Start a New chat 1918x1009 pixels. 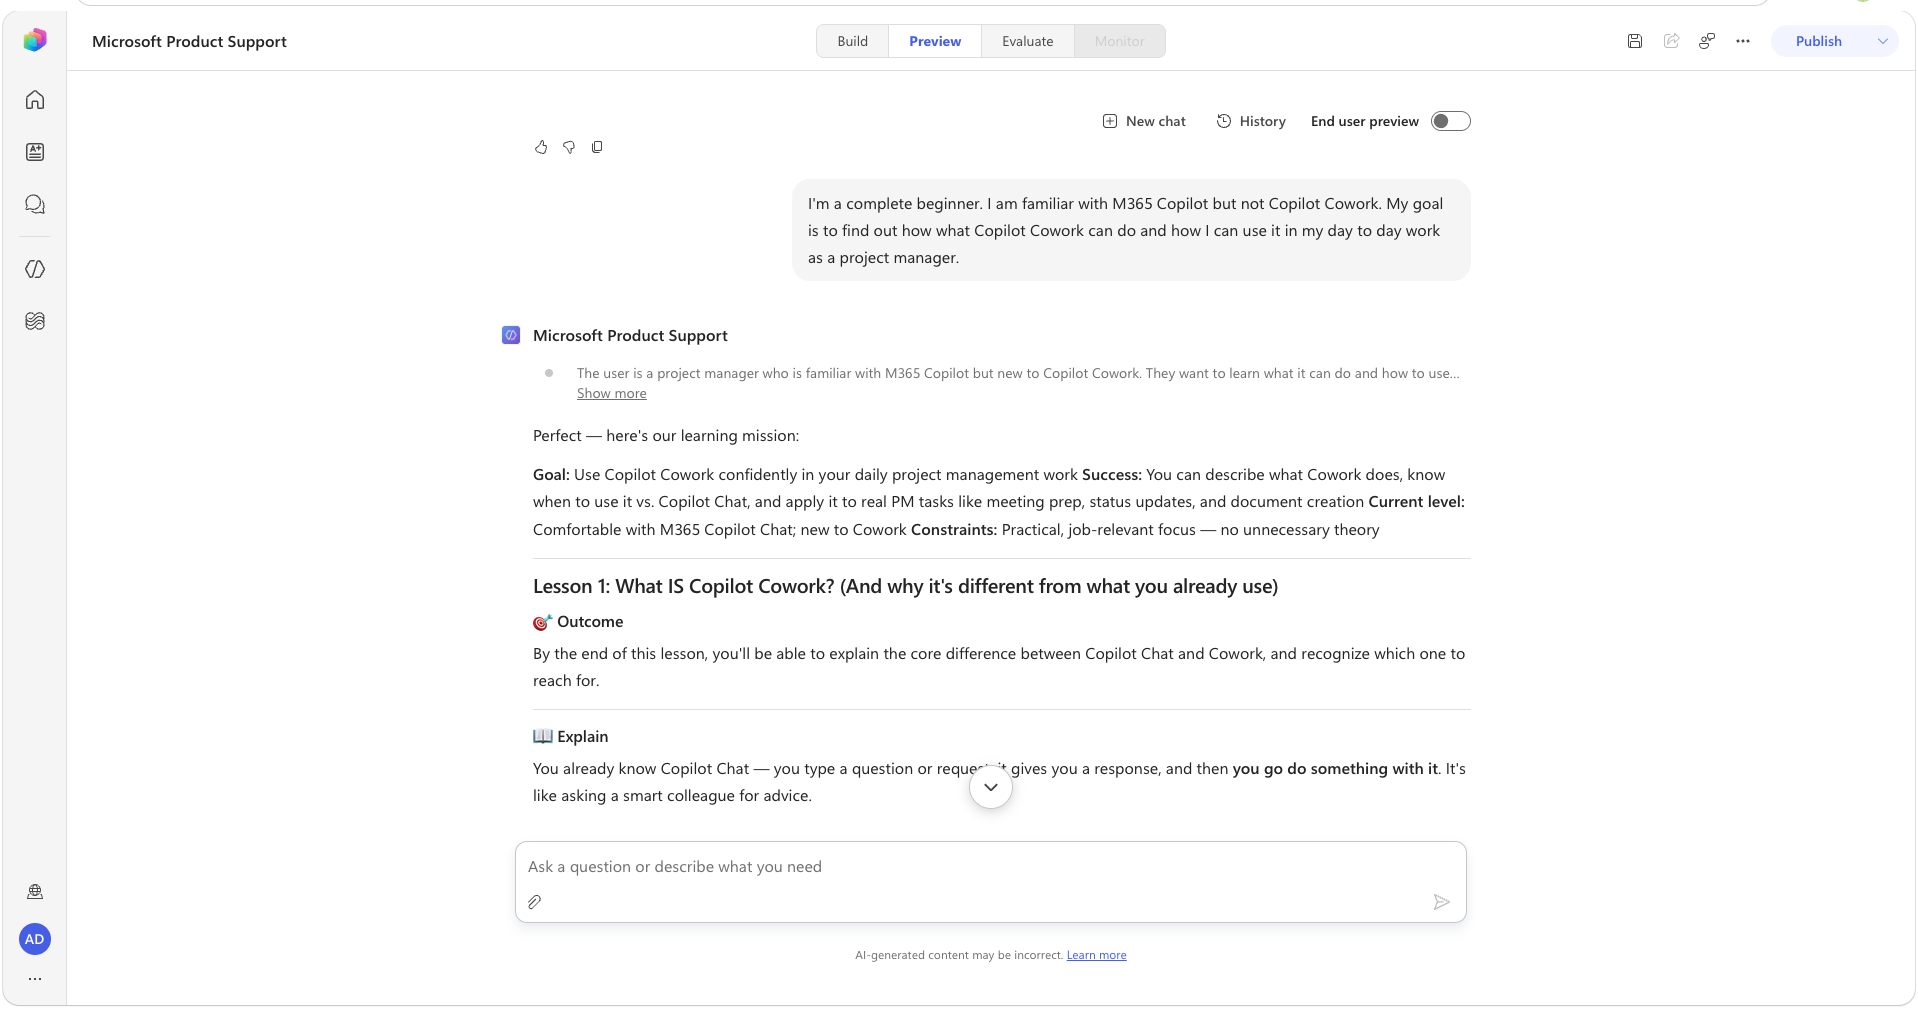tap(1144, 121)
